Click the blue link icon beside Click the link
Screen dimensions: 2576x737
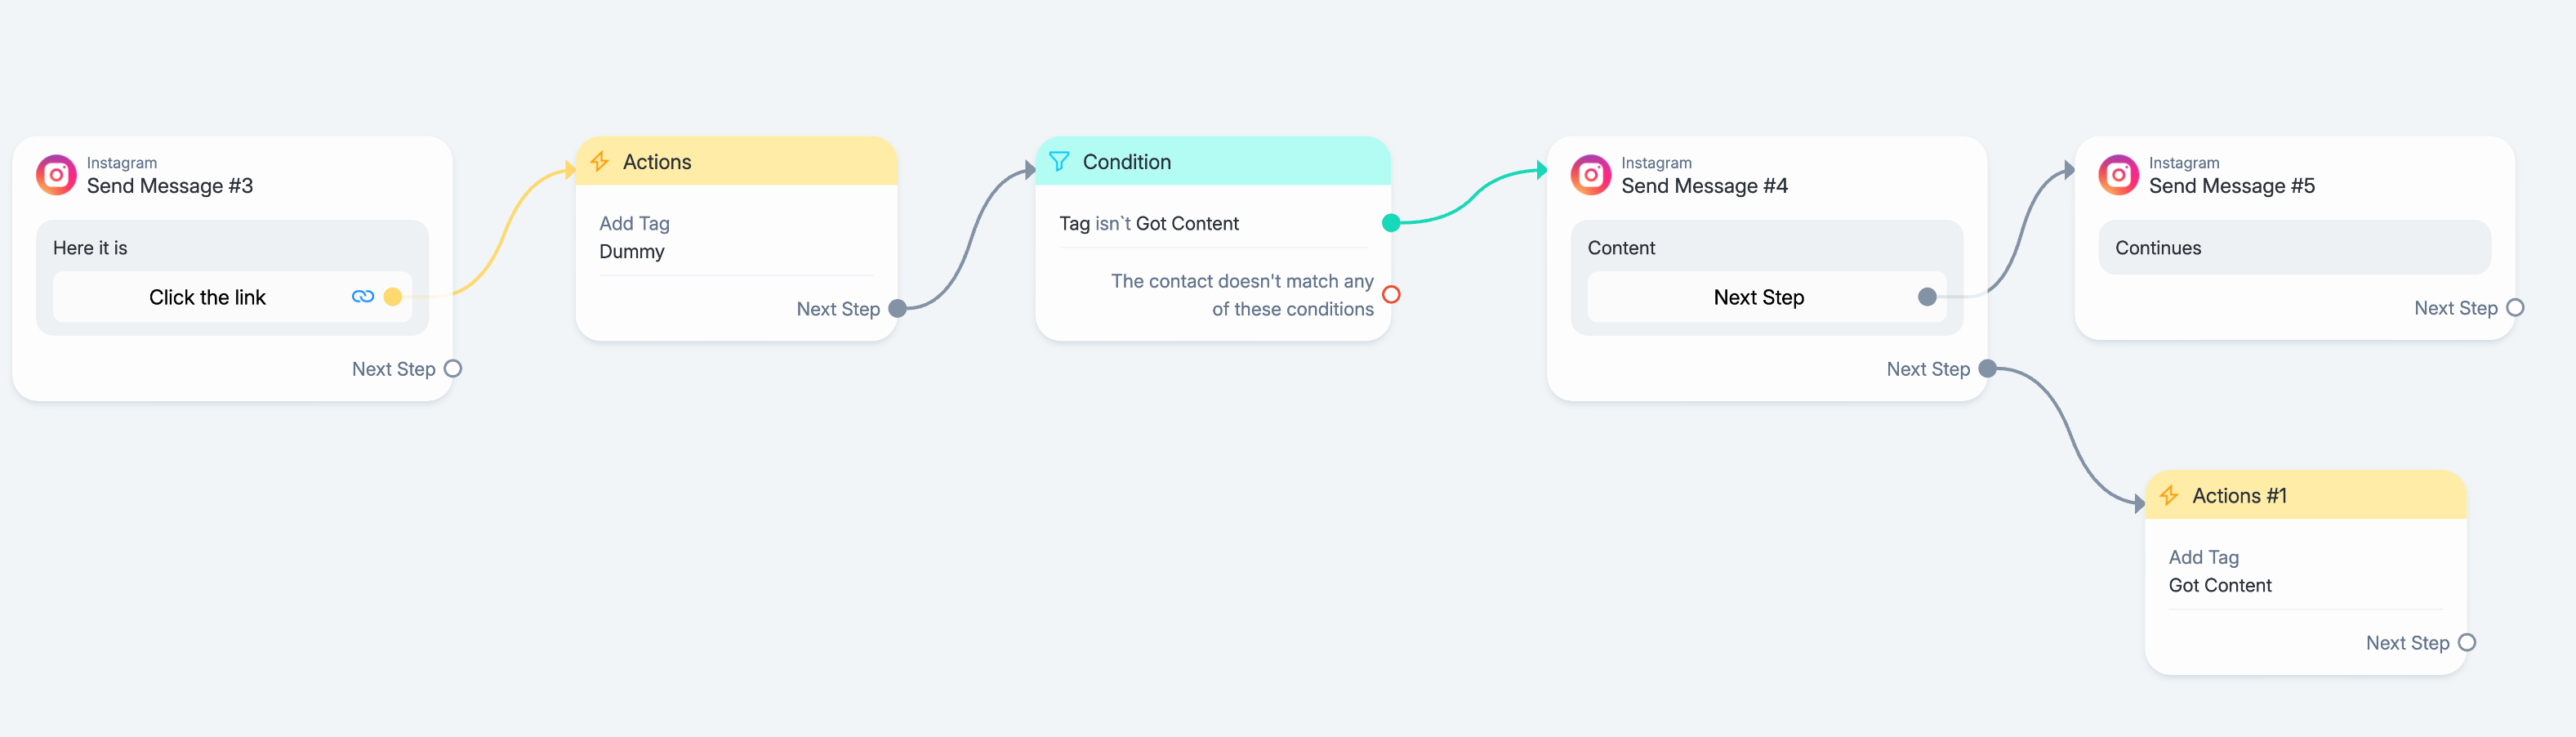363,297
